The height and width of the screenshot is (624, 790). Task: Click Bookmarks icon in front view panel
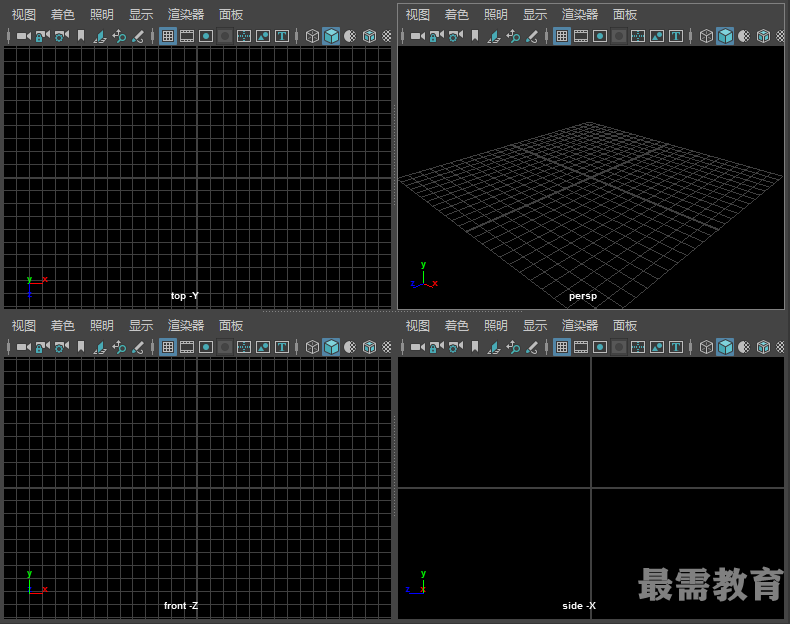pos(81,347)
